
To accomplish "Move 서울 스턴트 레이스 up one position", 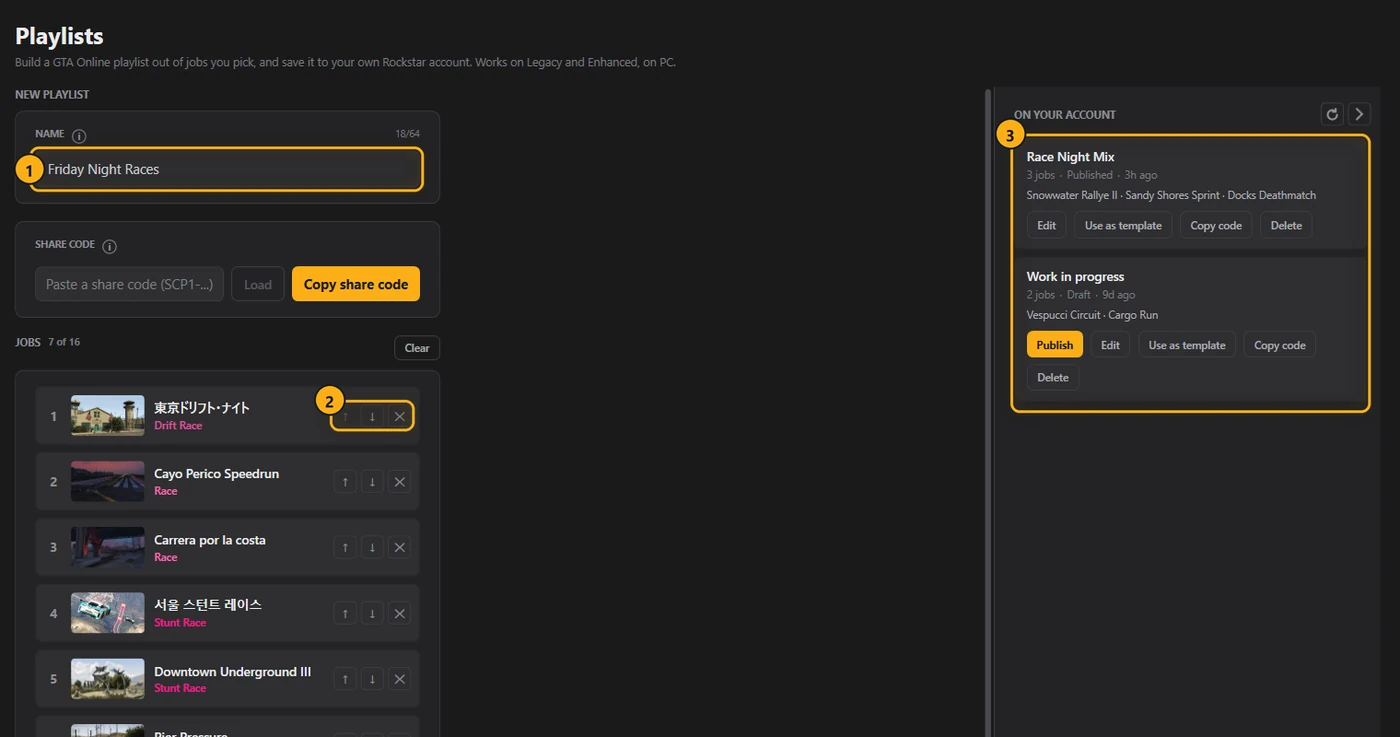I will [345, 614].
